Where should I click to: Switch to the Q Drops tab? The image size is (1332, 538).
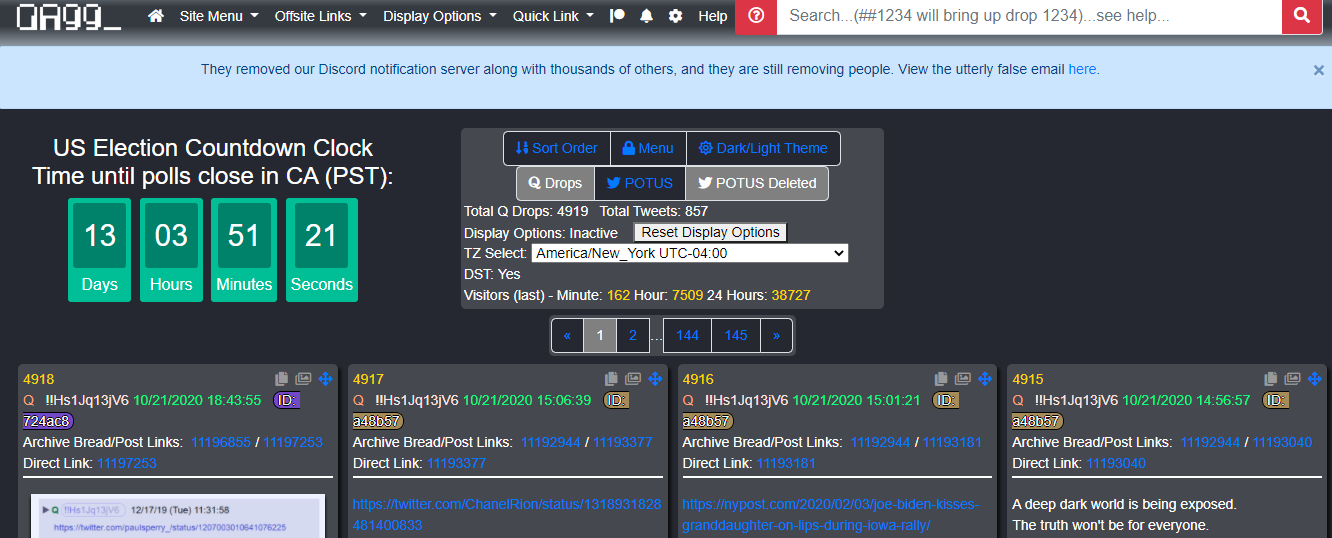(x=555, y=183)
